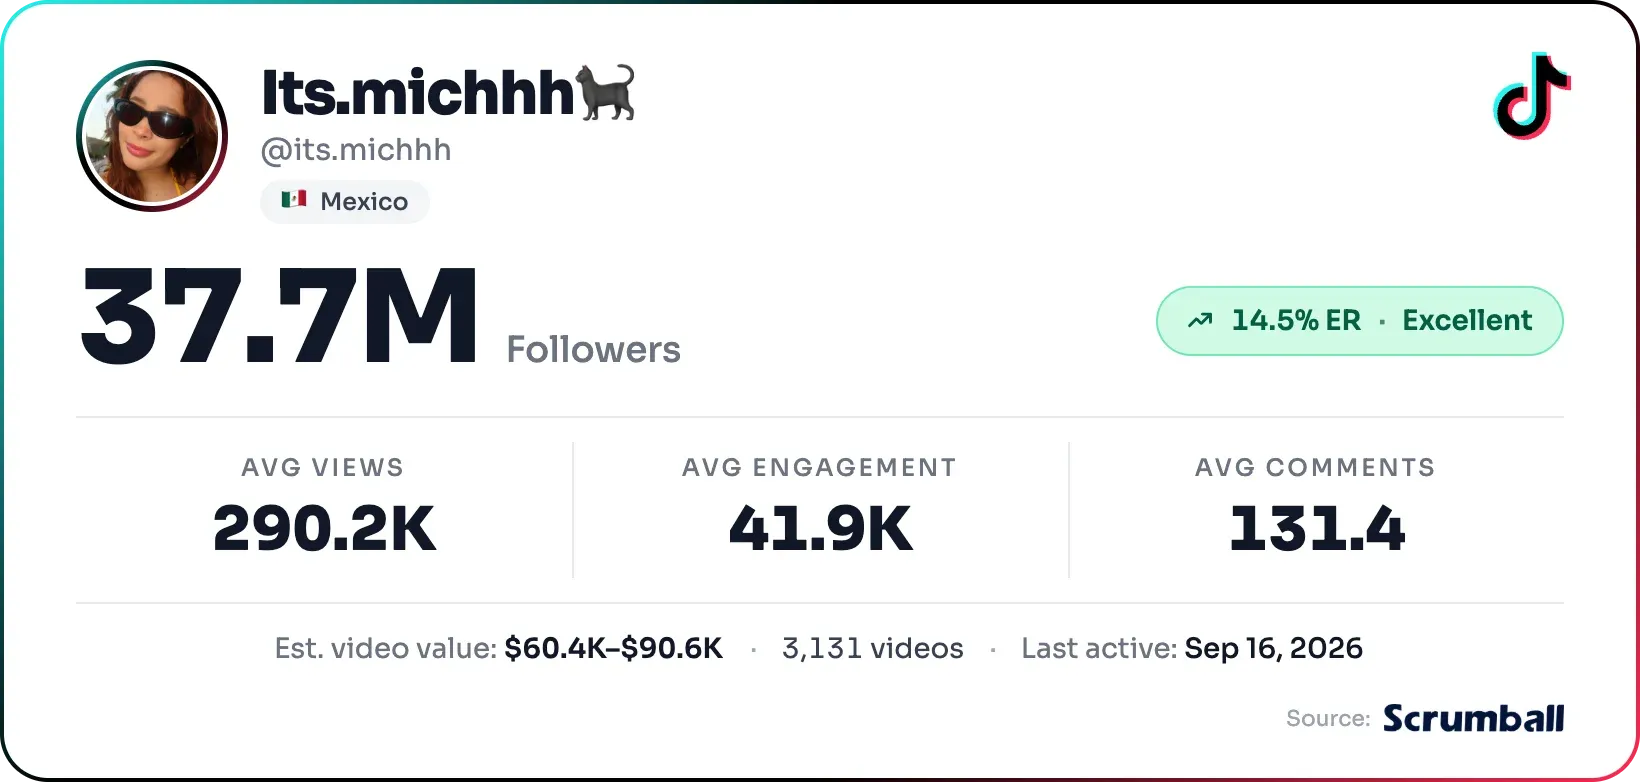1640x782 pixels.
Task: Click the $60.4K–$90.6K estimated video value
Action: 614,648
